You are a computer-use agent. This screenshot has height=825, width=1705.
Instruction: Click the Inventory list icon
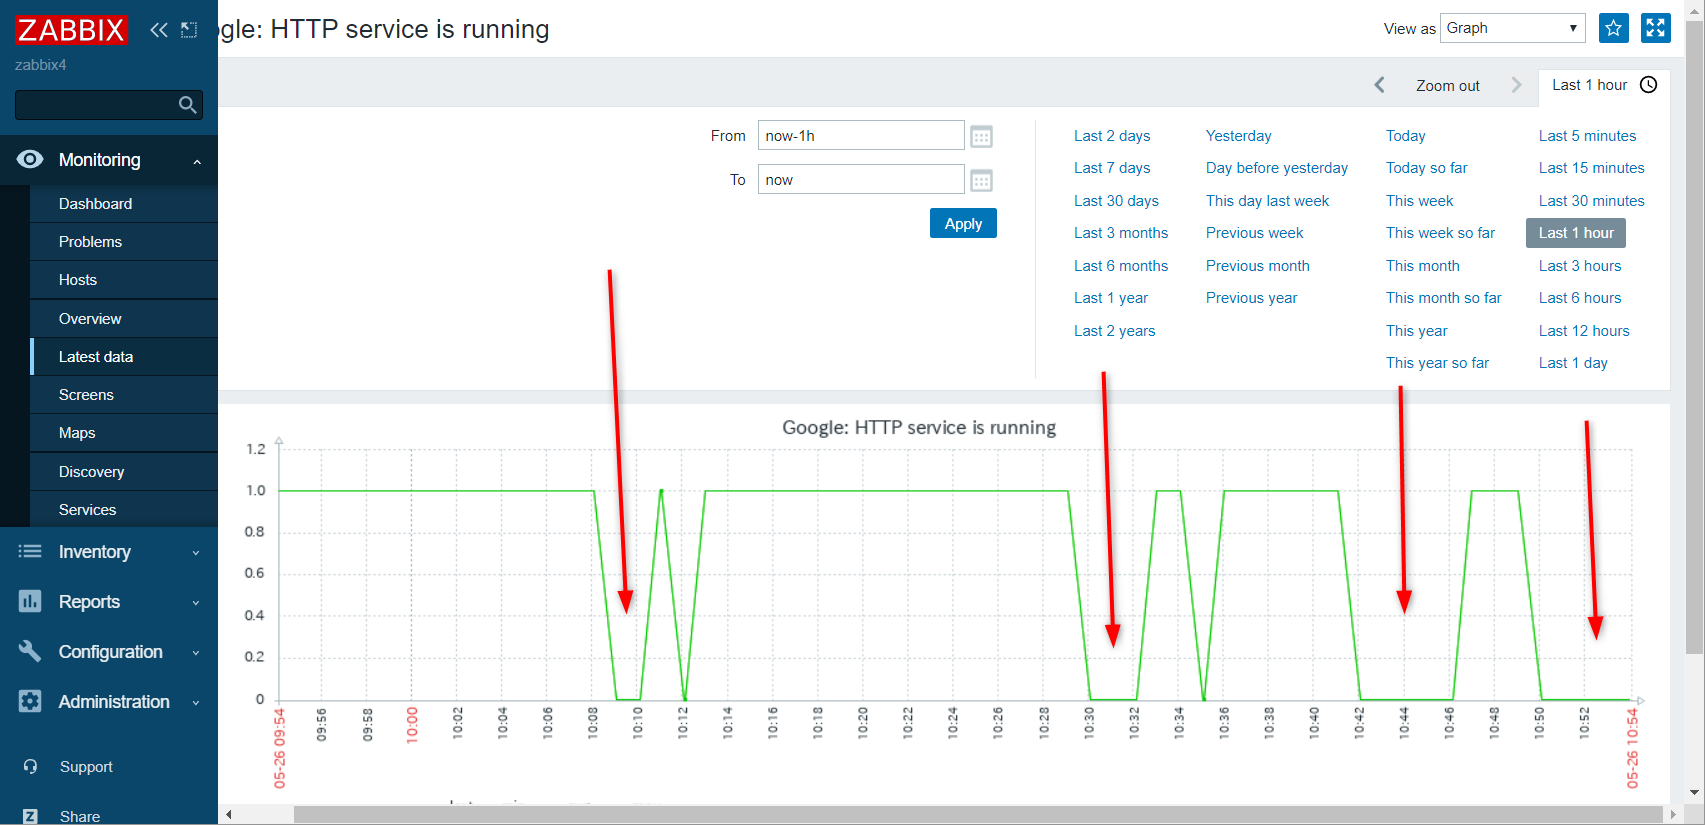click(x=30, y=551)
